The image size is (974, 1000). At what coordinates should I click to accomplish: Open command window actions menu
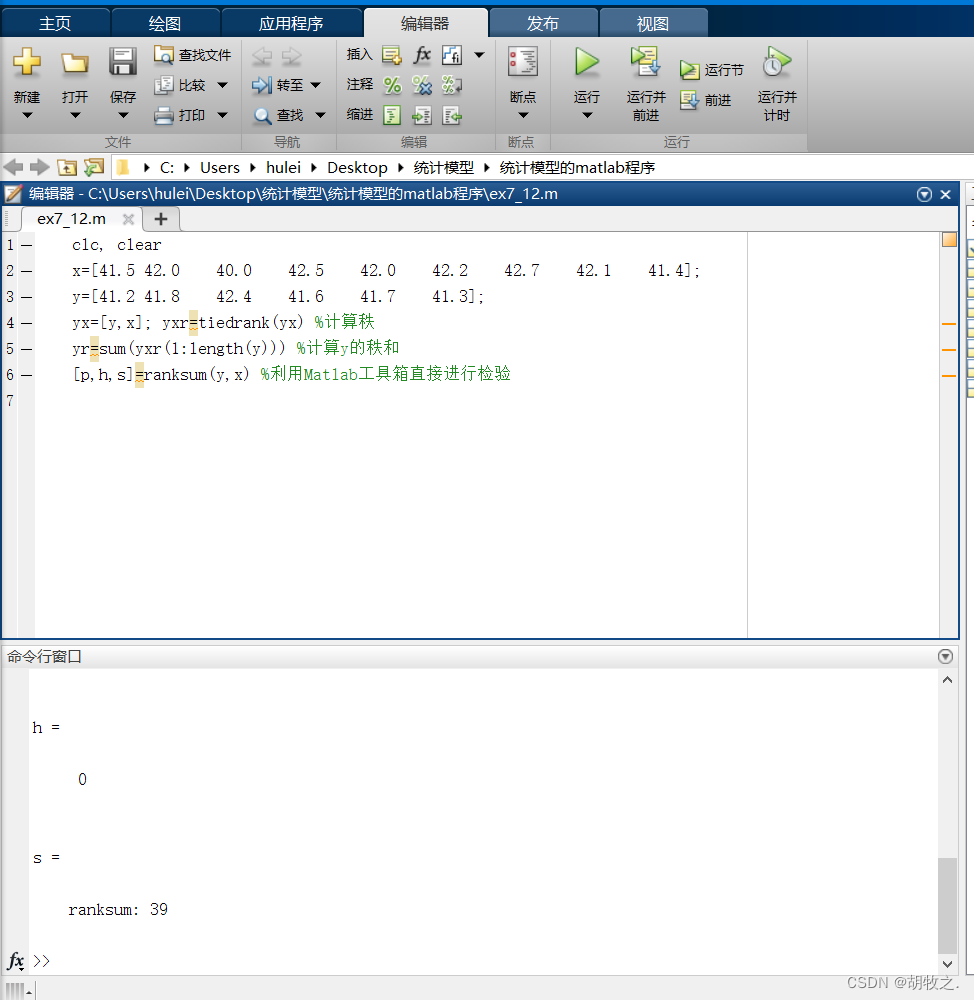[946, 656]
